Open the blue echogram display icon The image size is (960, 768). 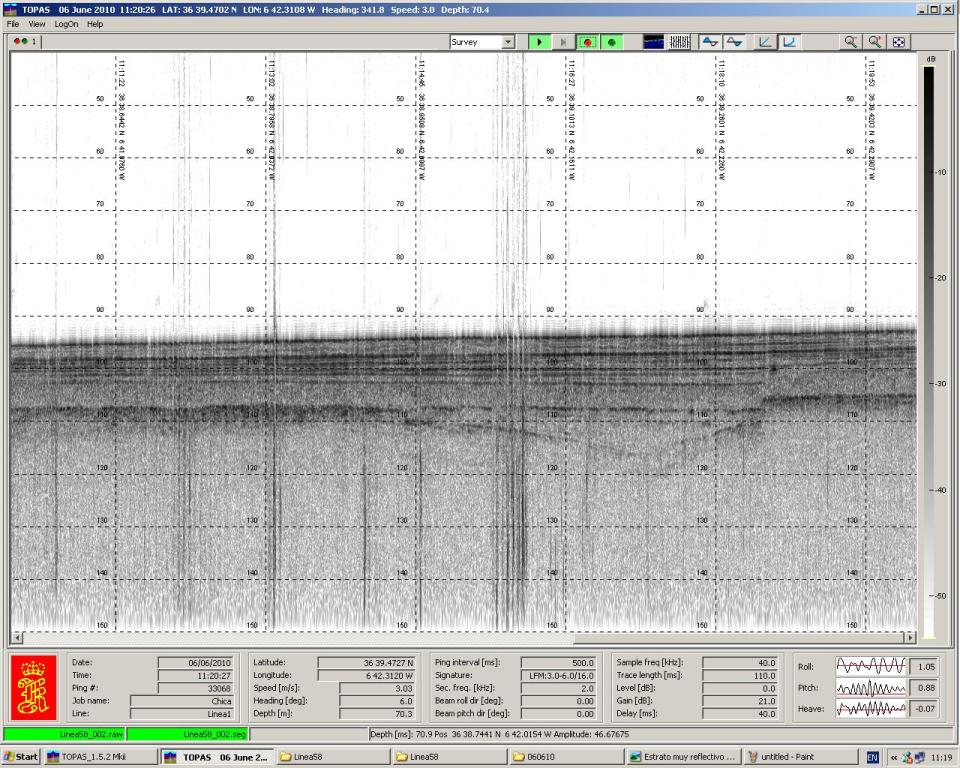654,42
